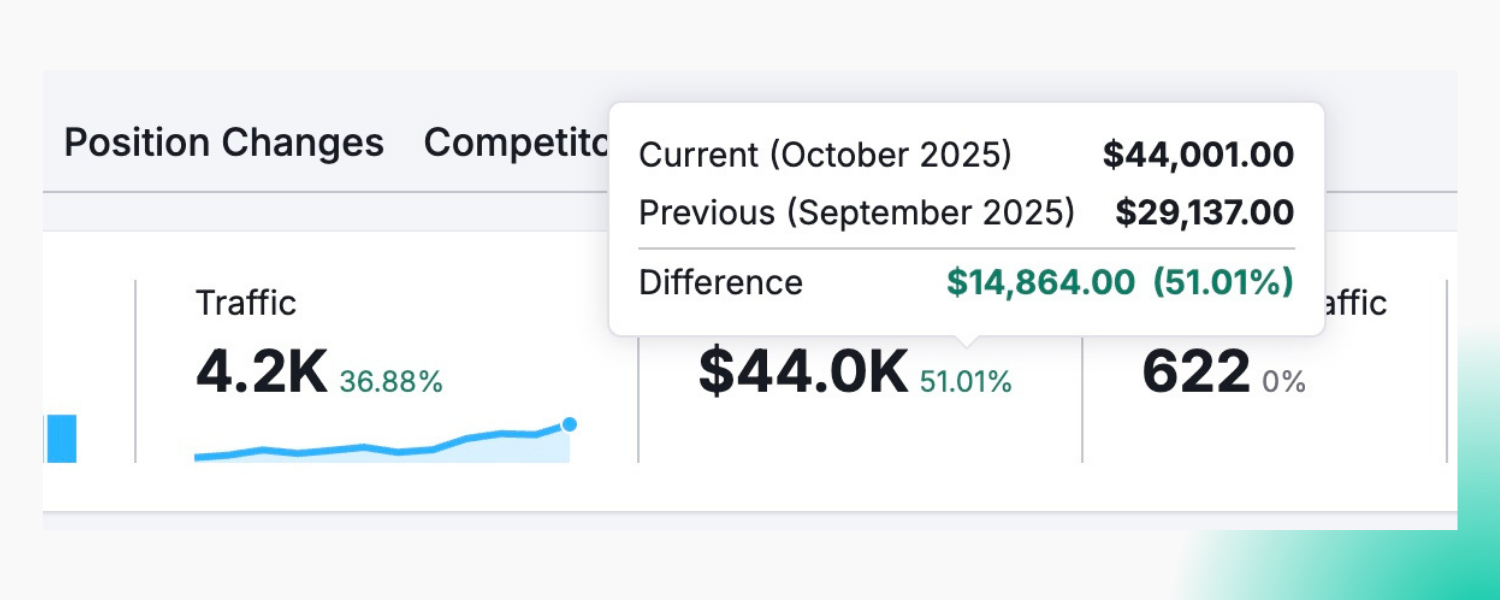Click the green (51.01%) difference percentage
Viewport: 1500px width, 600px height.
[x=1224, y=283]
